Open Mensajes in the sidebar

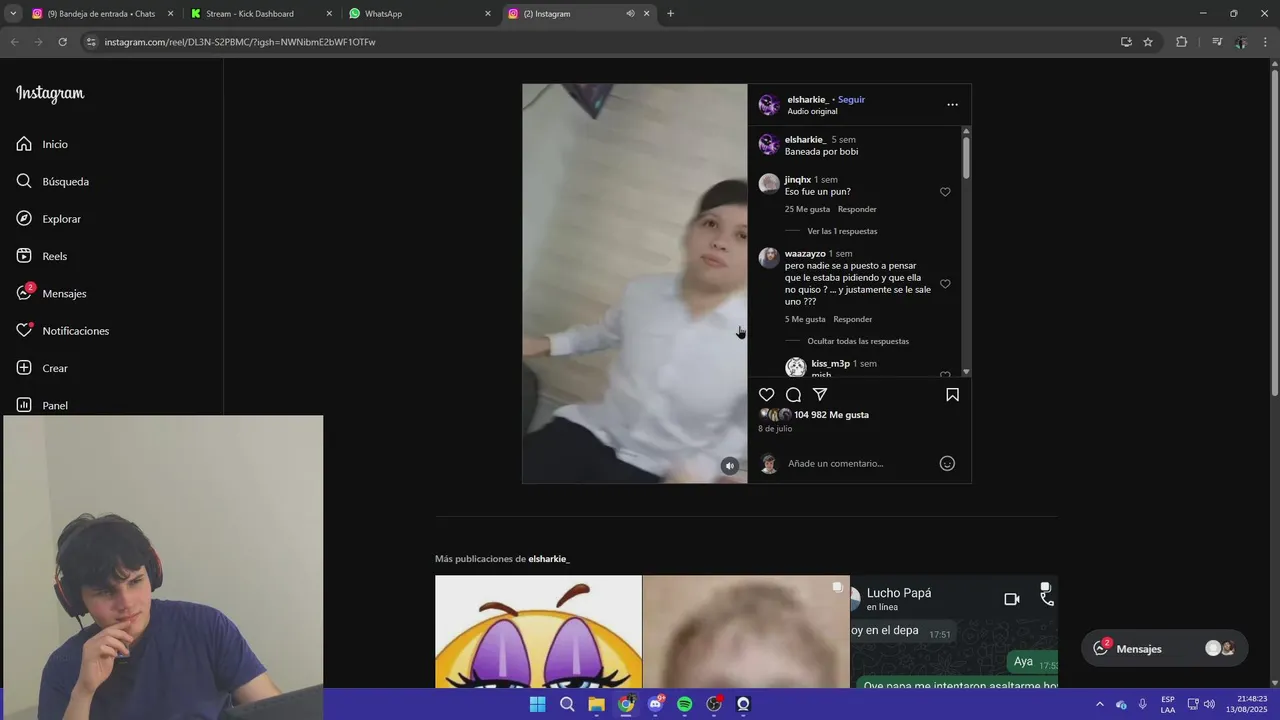click(x=51, y=293)
